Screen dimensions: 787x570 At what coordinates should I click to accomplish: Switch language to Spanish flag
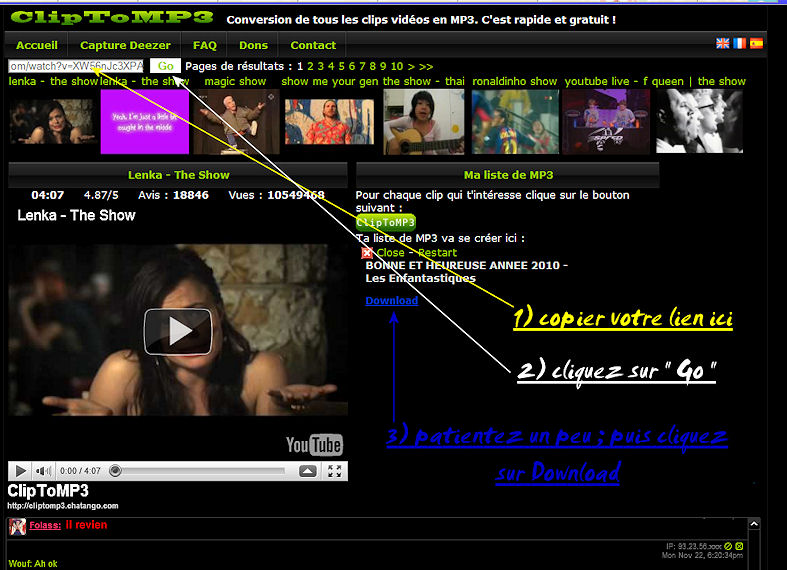point(756,43)
